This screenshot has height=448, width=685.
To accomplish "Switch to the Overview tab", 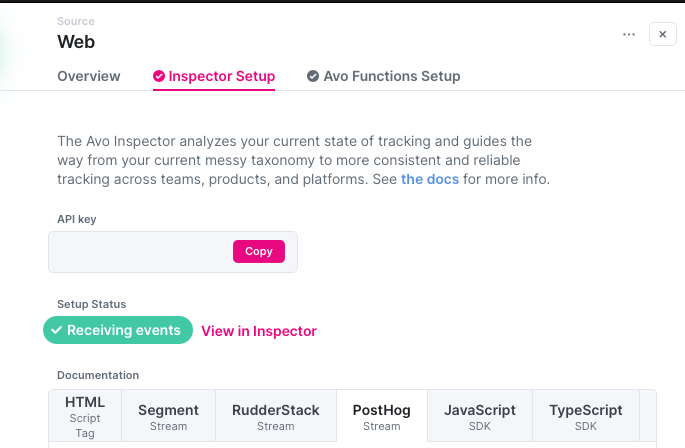I will coord(89,76).
